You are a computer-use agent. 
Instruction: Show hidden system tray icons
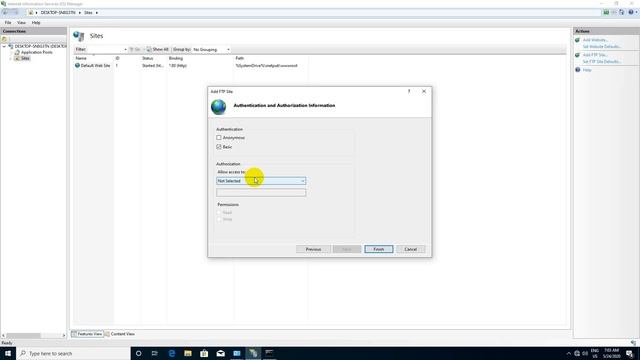click(x=569, y=353)
